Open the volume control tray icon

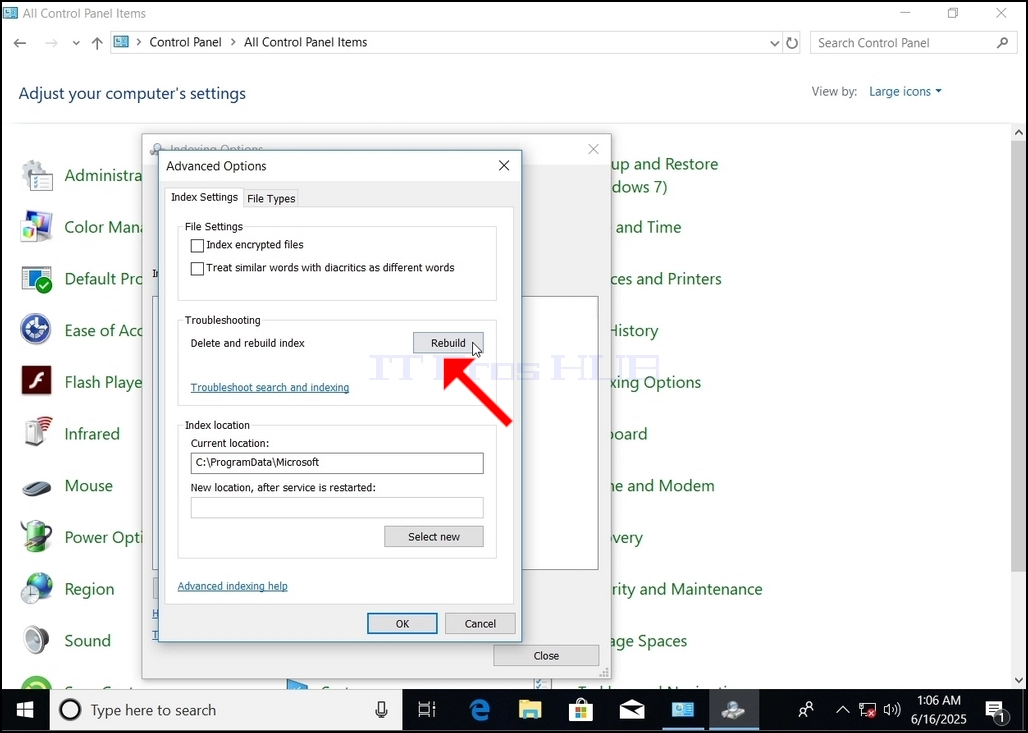pyautogui.click(x=892, y=710)
